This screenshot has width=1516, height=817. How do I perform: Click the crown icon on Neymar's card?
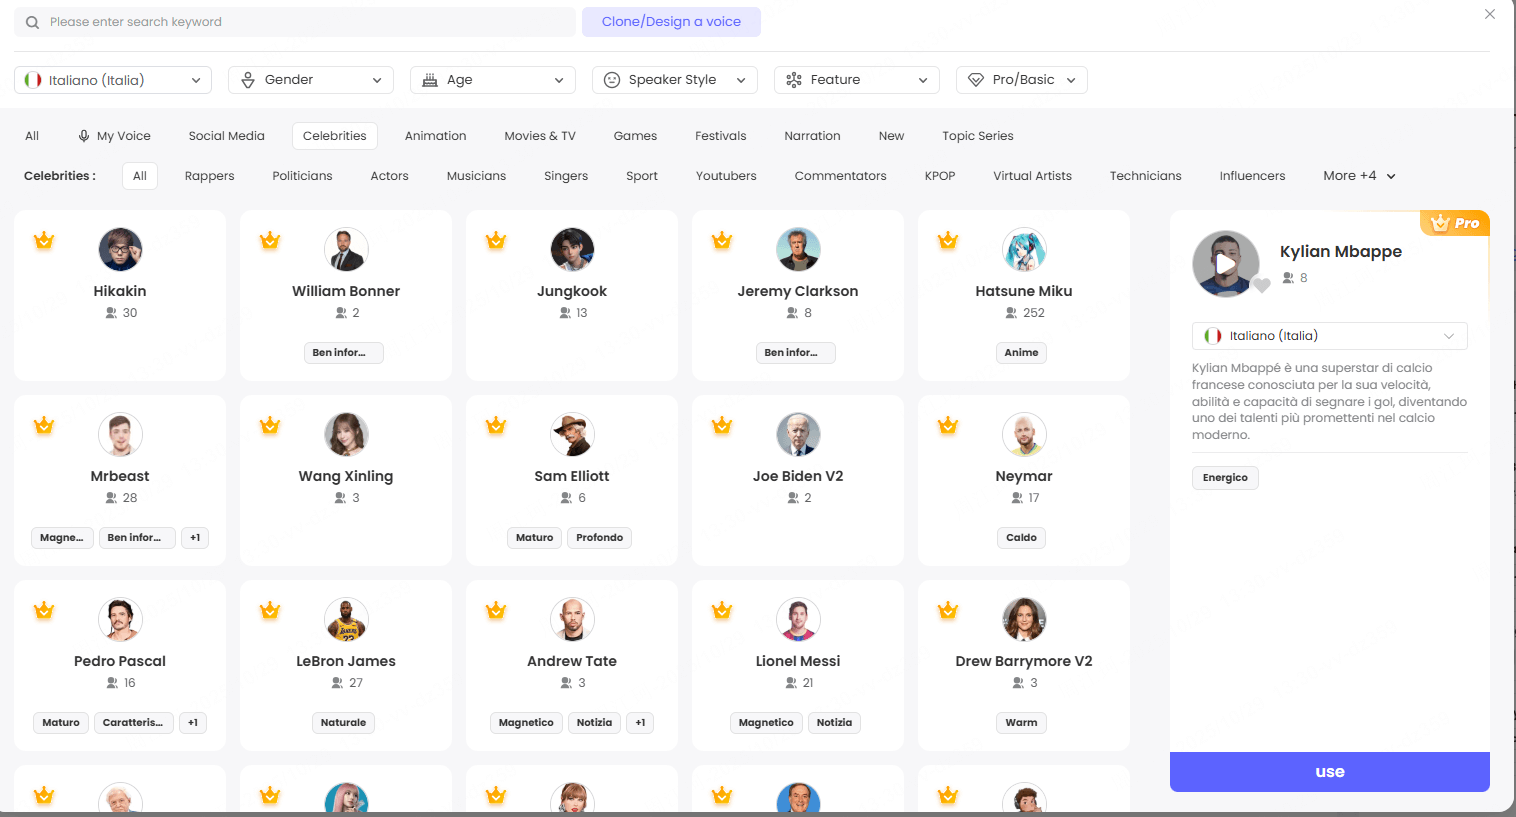(x=948, y=425)
